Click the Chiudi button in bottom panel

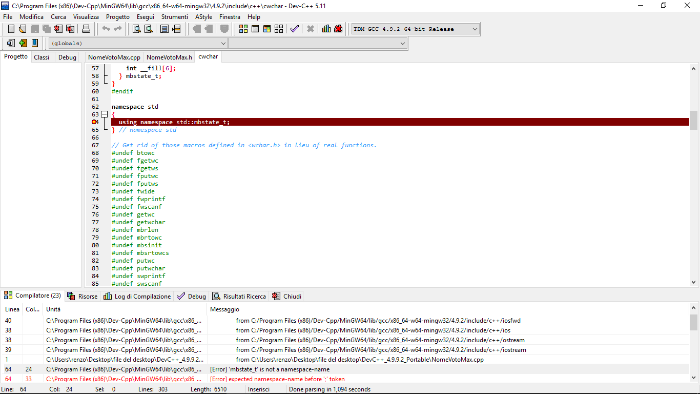tap(287, 296)
